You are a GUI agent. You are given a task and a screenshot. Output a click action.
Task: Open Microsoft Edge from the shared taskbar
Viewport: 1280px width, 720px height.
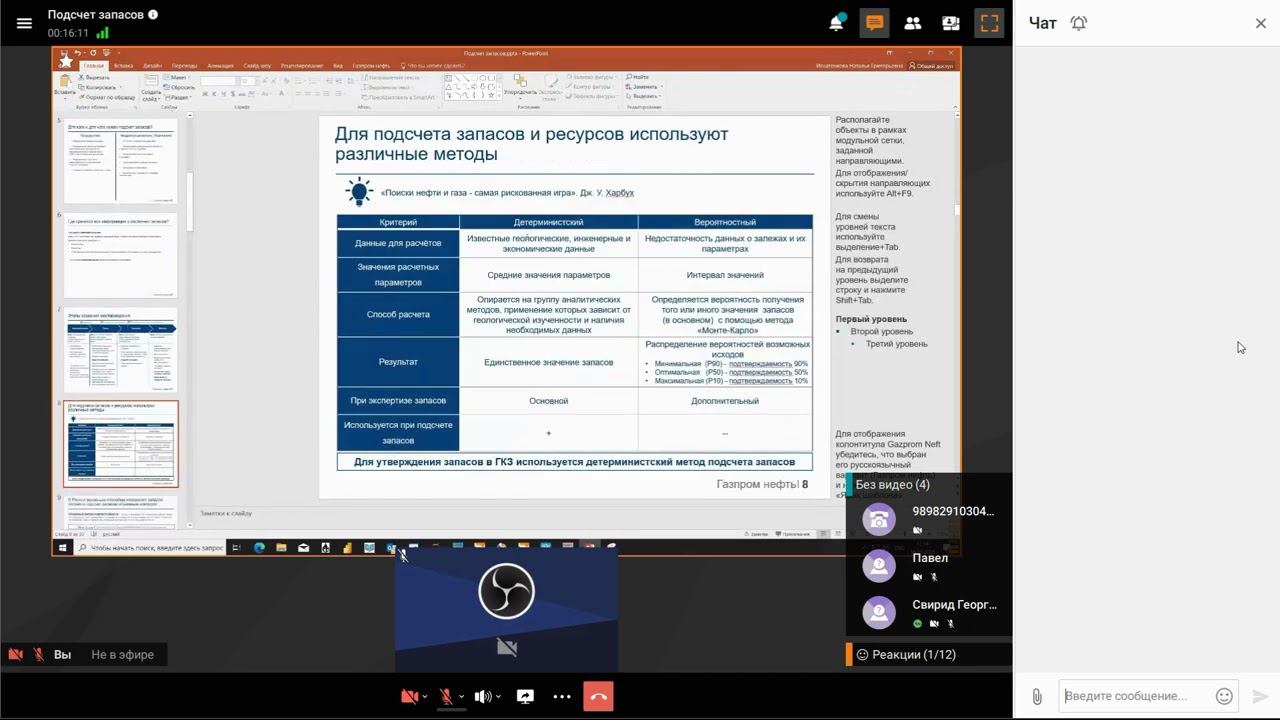tap(259, 548)
